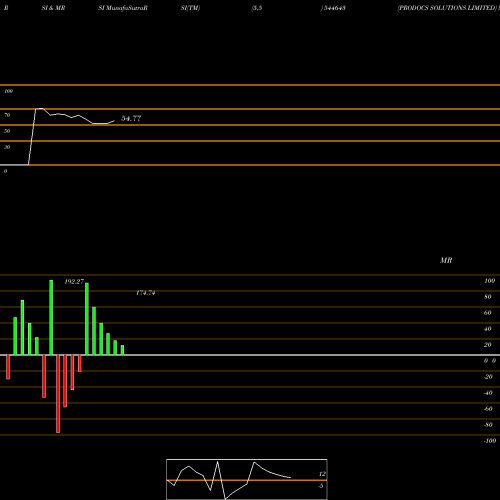Click the 544648 stock code text
Screen dimensions: 500x500
334,8
